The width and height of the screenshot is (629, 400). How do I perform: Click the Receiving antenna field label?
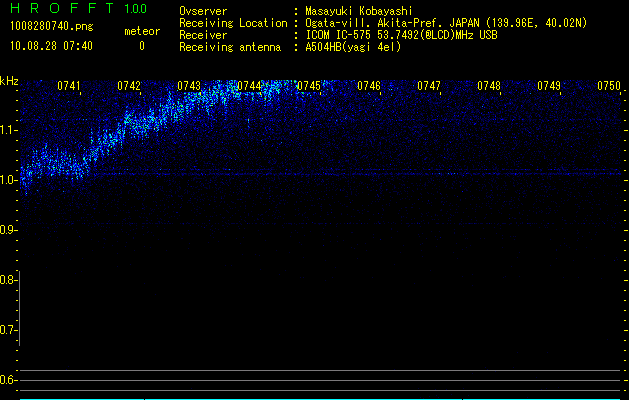tap(230, 47)
